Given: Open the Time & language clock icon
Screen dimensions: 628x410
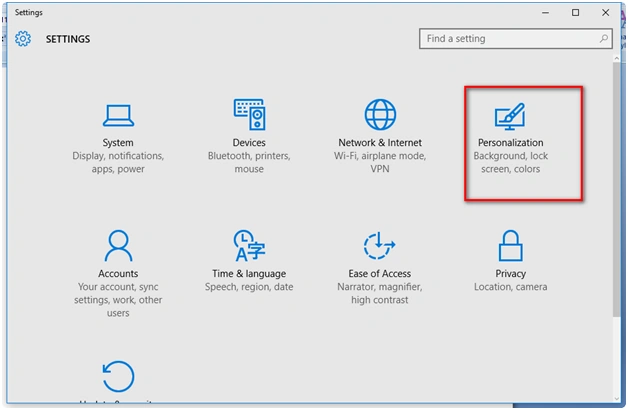Looking at the screenshot, I should click(x=249, y=245).
